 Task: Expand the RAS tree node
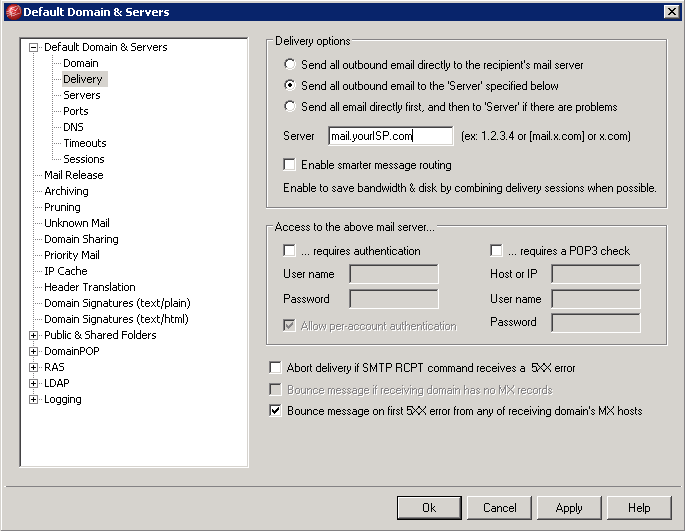click(x=33, y=368)
